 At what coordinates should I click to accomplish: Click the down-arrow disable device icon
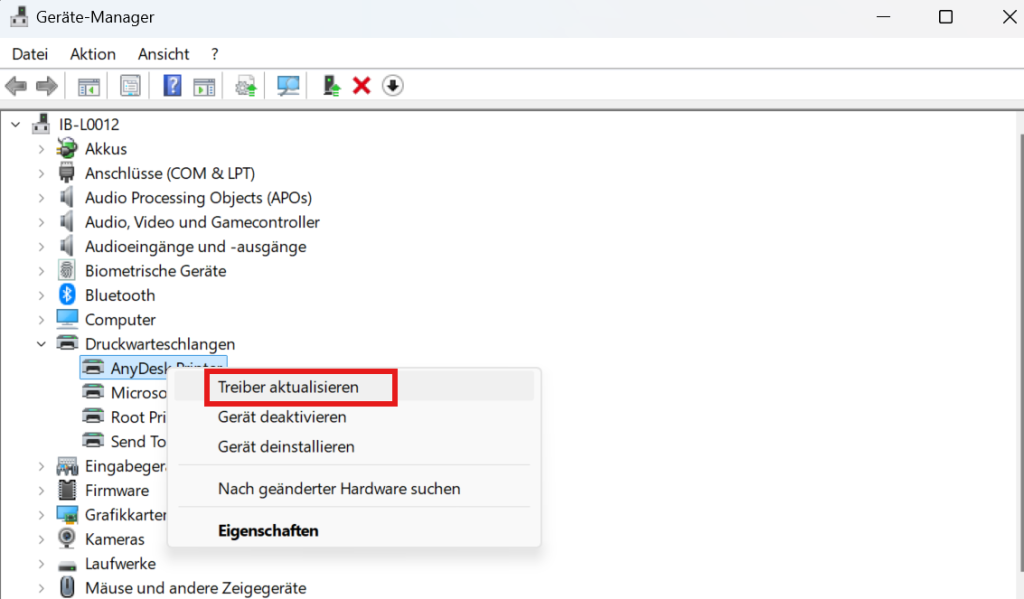392,86
